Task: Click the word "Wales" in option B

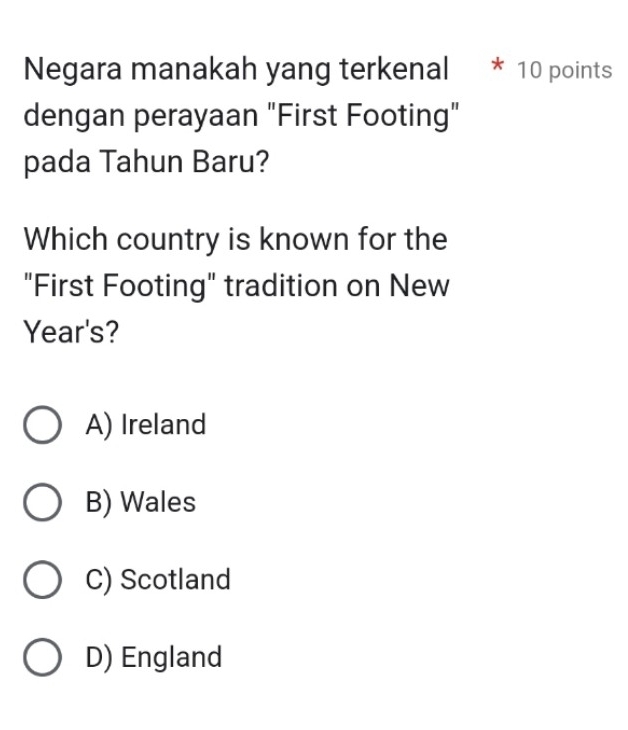Action: 158,503
